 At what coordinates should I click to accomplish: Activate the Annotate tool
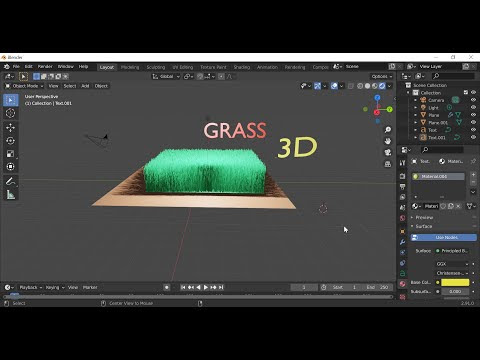click(10, 182)
